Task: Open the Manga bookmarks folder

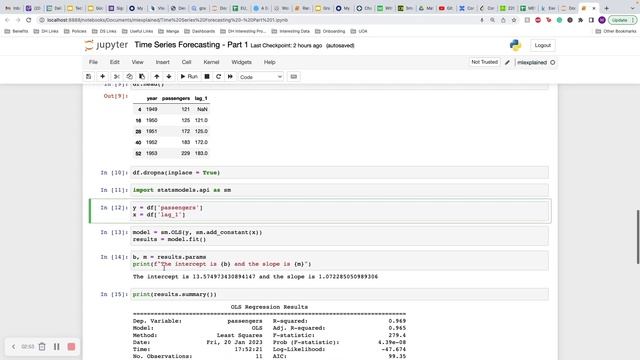Action: coord(169,31)
